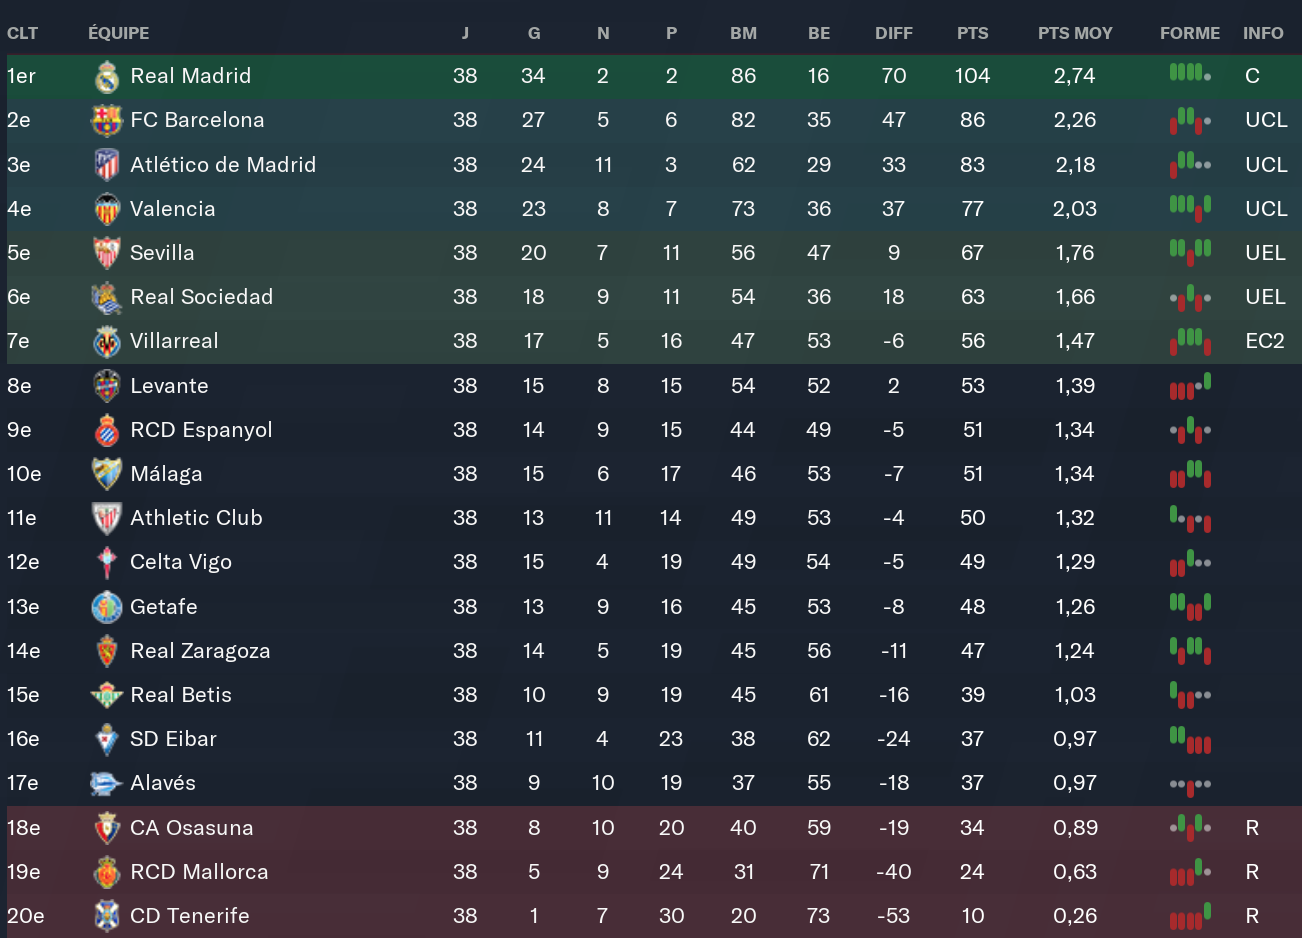Sort by FORME column header
This screenshot has width=1302, height=938.
click(x=1189, y=33)
